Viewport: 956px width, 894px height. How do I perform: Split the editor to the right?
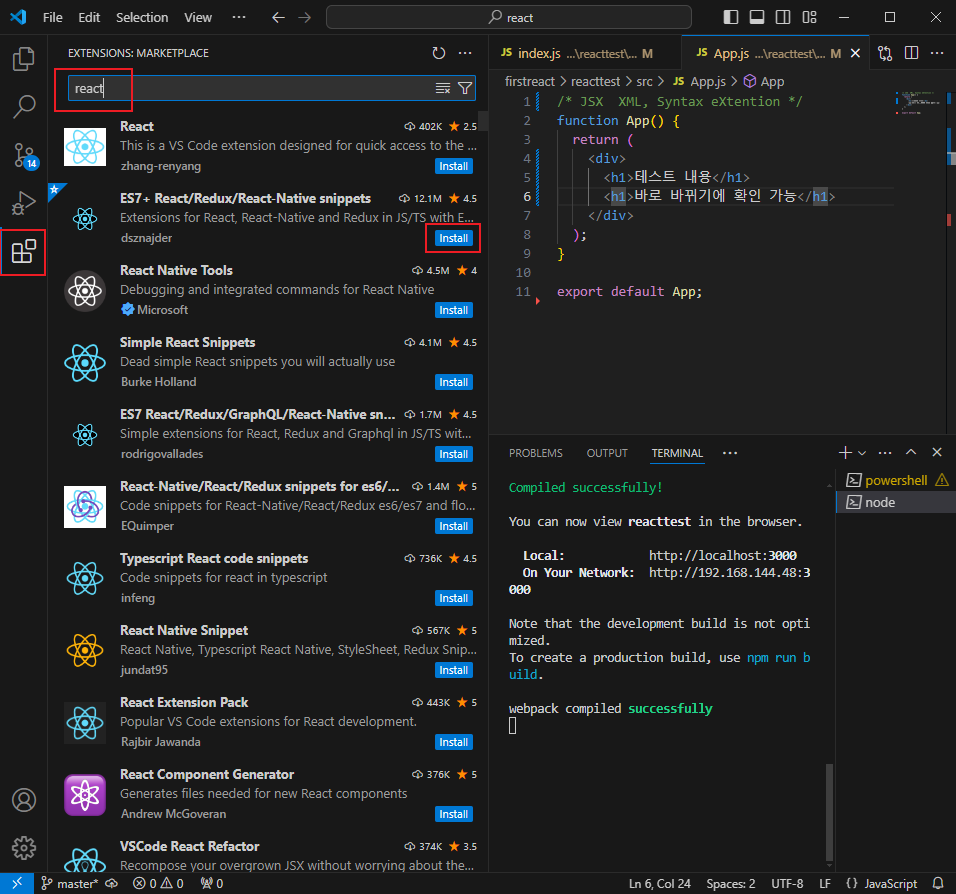click(x=911, y=53)
